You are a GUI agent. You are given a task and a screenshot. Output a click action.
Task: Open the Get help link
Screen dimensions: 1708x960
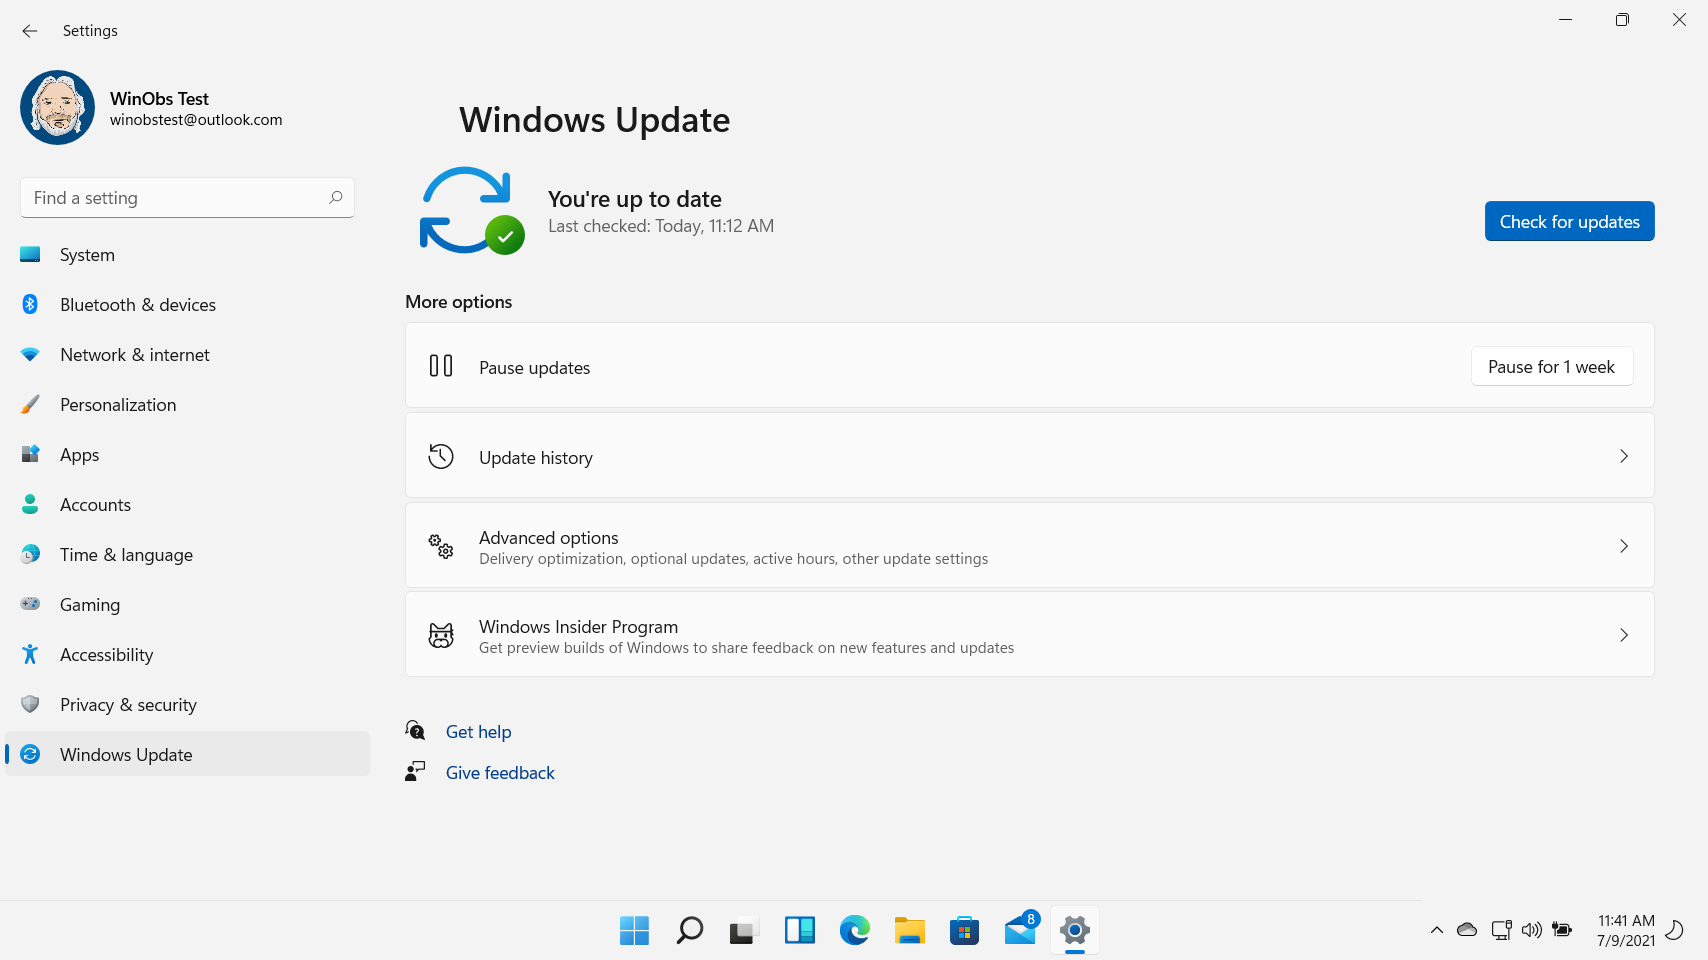[x=479, y=731]
